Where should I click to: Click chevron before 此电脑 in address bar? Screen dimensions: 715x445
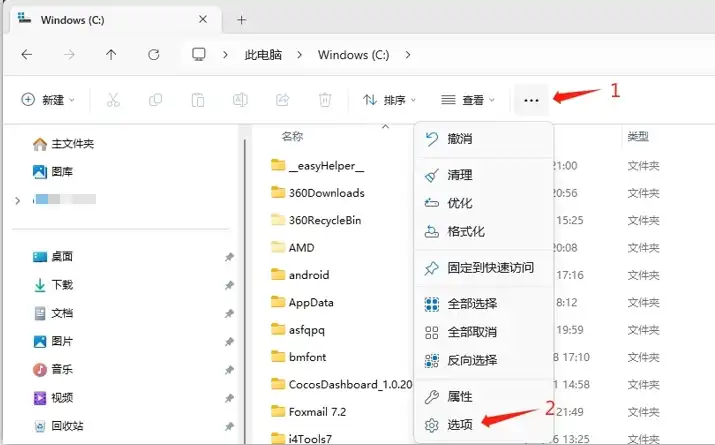225,55
